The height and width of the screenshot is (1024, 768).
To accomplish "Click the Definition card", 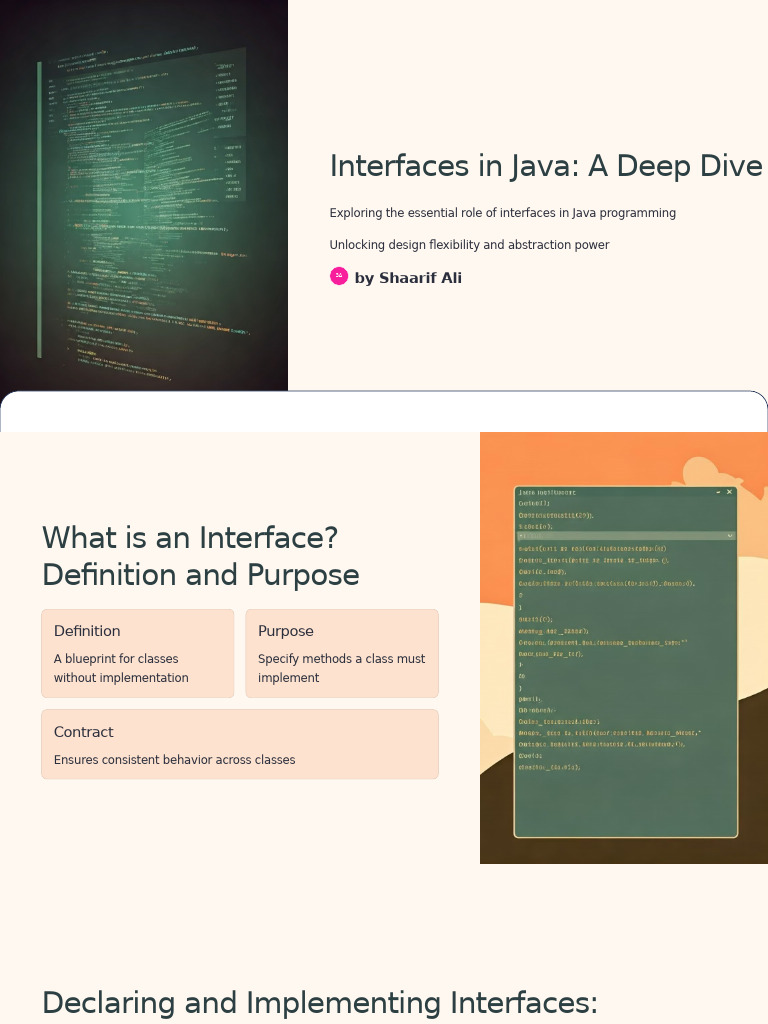I will point(138,653).
